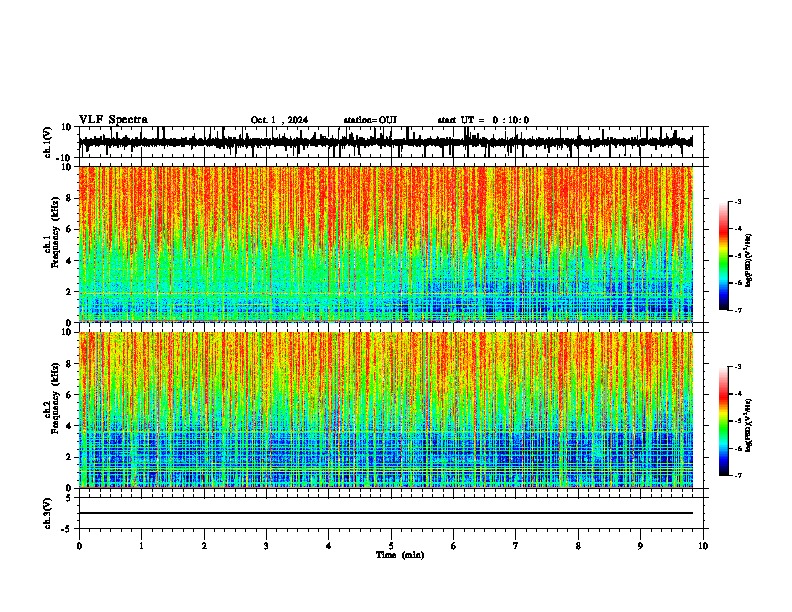Click the '-7' label on ch.1 color scale

point(738,310)
